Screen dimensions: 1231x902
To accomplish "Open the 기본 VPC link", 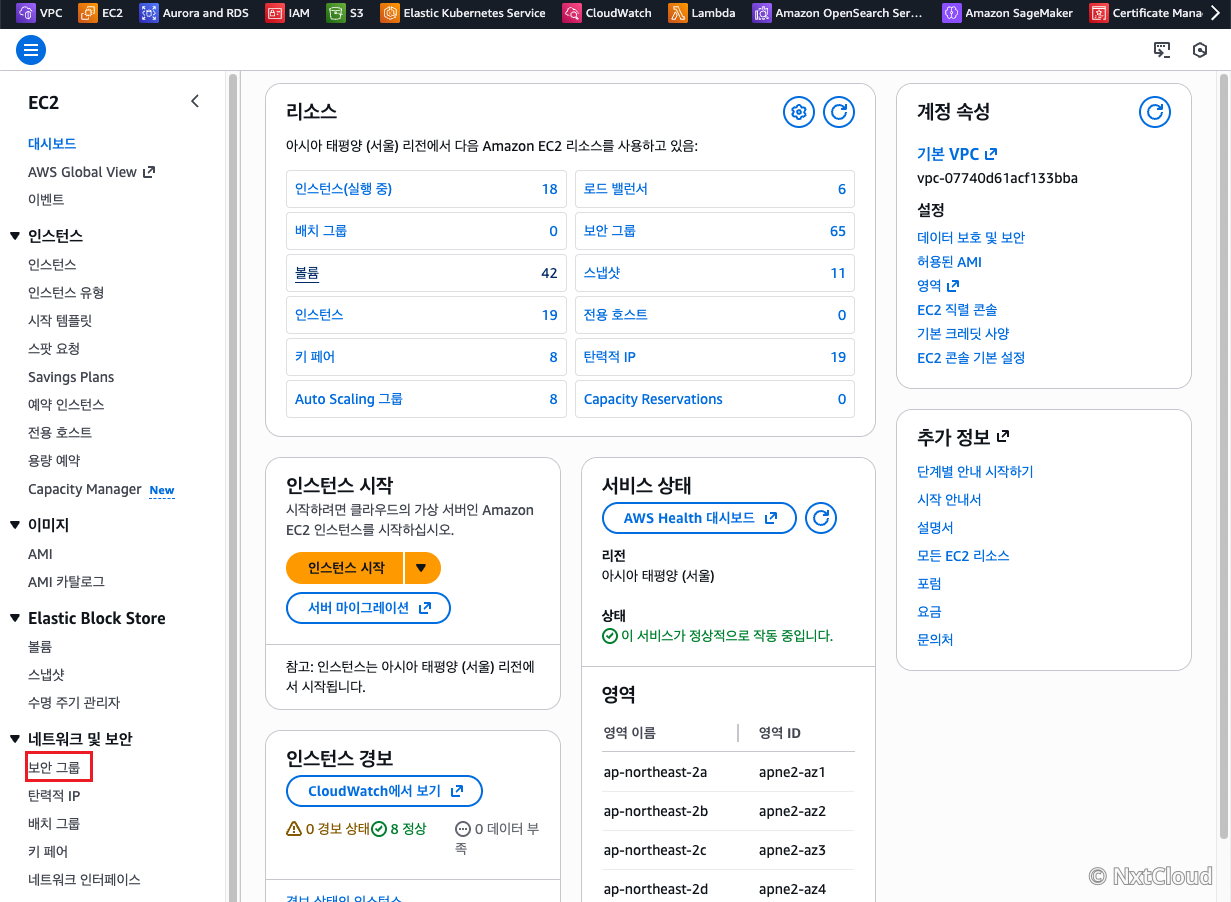I will (x=948, y=154).
